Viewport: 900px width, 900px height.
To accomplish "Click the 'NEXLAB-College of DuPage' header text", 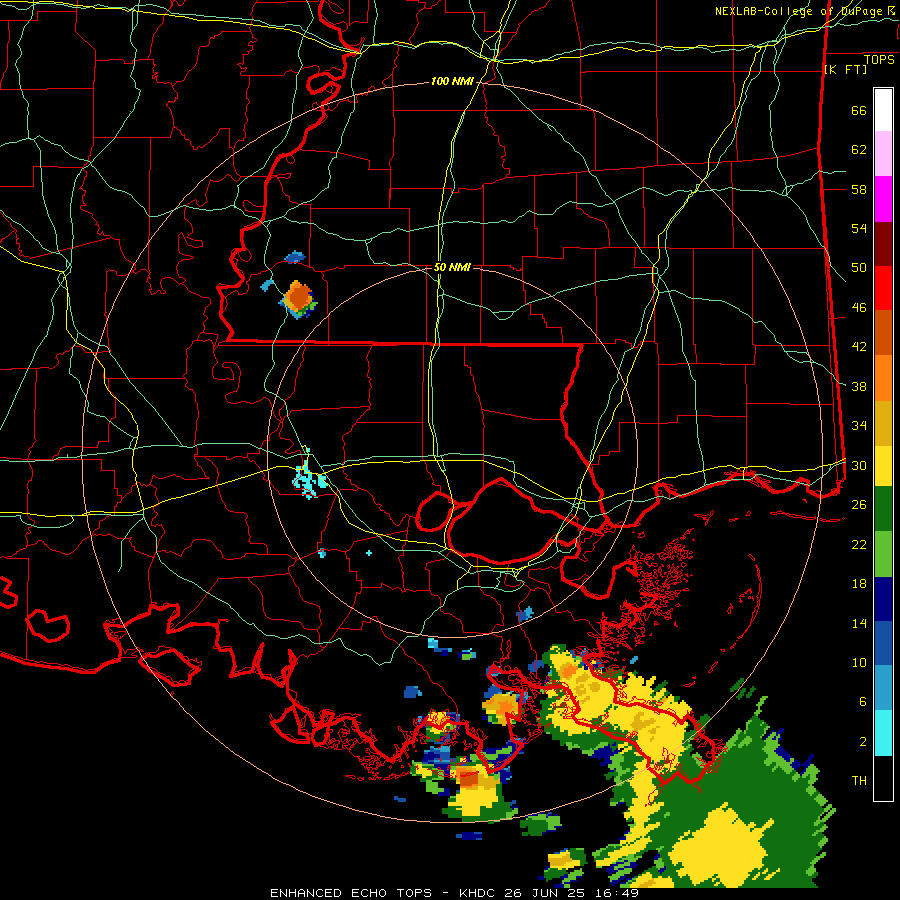I will 799,11.
